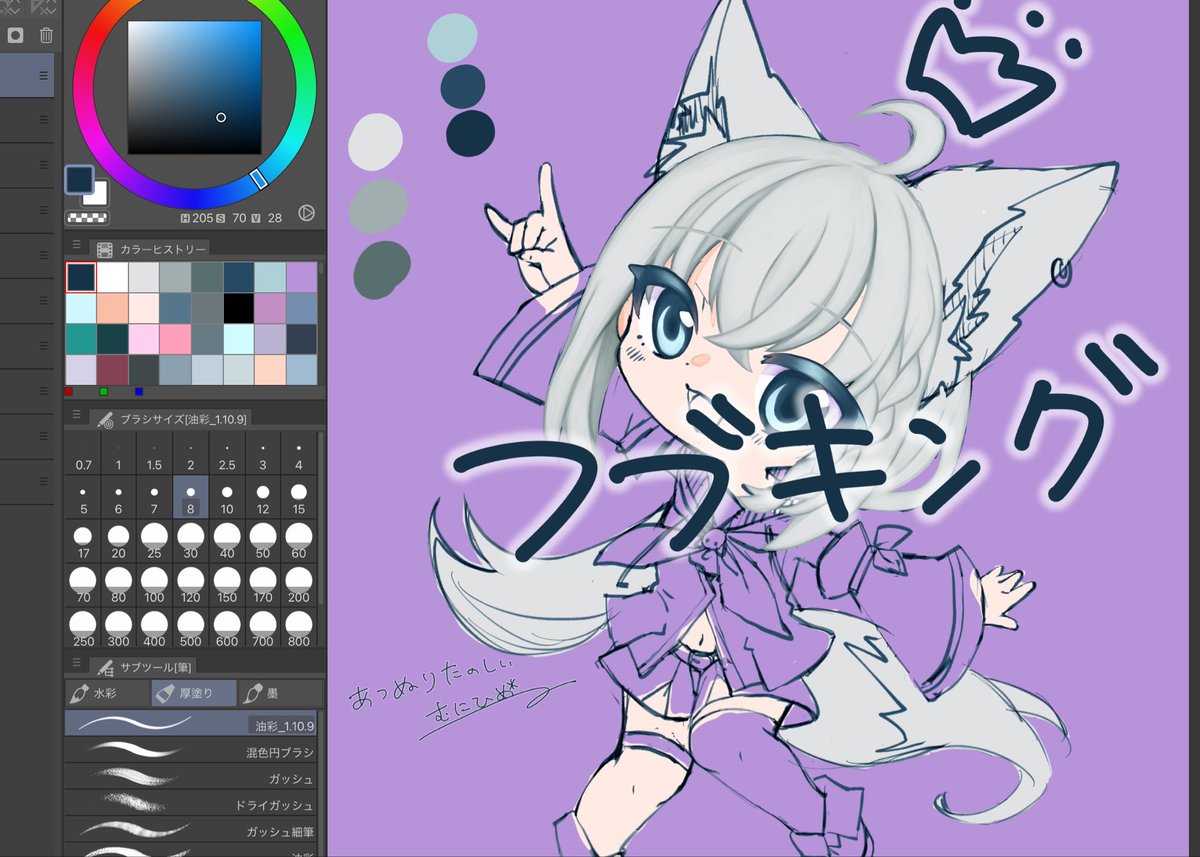Pick the purple swatch in color history top row
Screen dimensions: 1200x857
coord(301,277)
